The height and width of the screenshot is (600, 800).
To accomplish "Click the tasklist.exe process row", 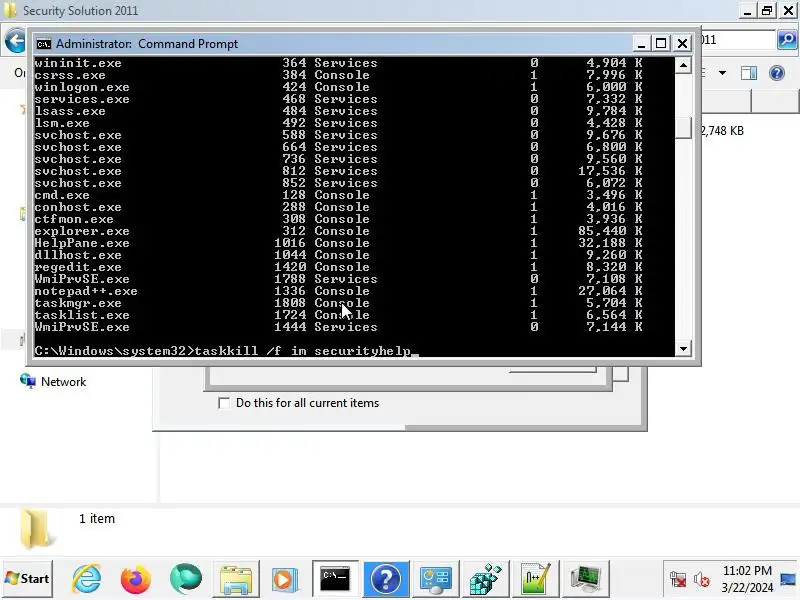I will [338, 315].
